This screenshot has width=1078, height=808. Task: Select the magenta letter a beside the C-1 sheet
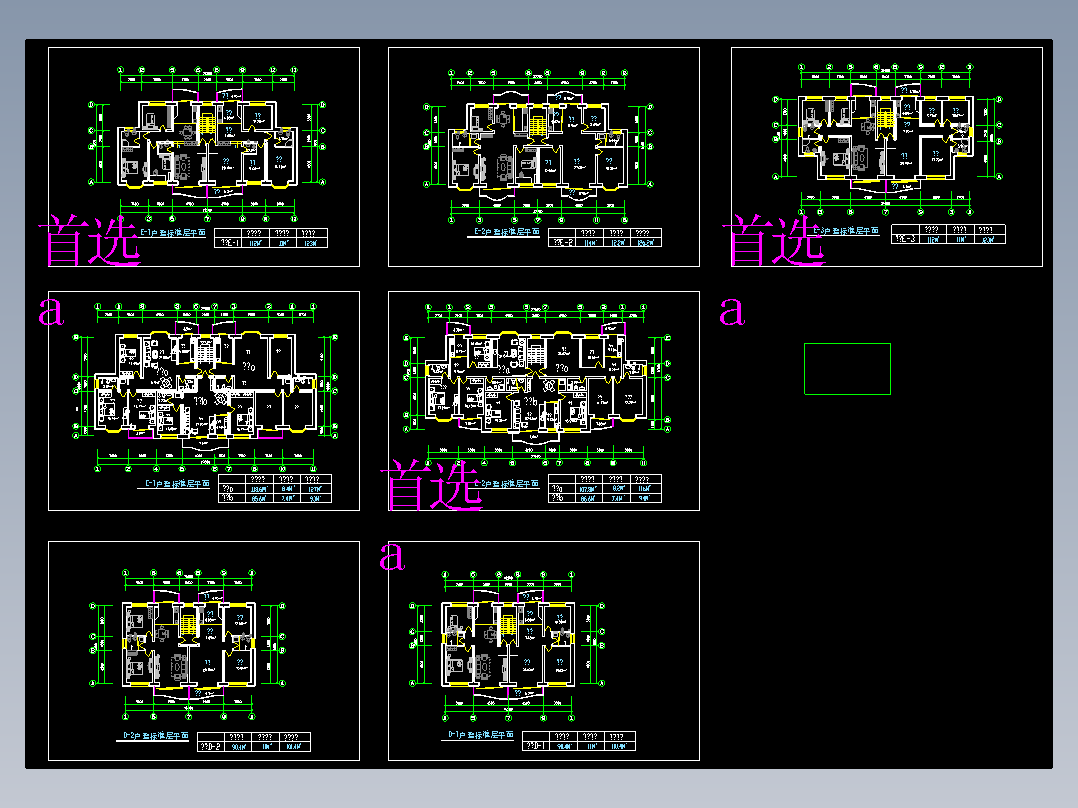[52, 312]
